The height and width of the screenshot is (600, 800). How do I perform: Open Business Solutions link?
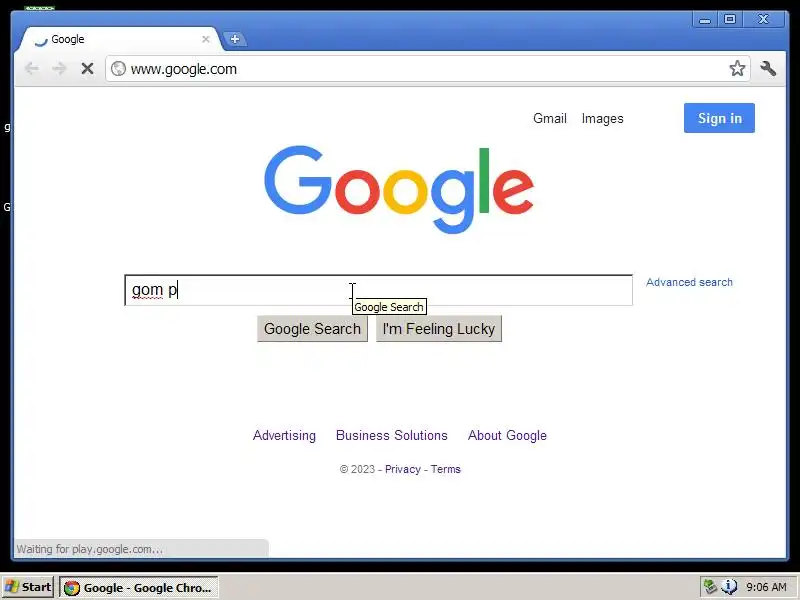[x=391, y=435]
